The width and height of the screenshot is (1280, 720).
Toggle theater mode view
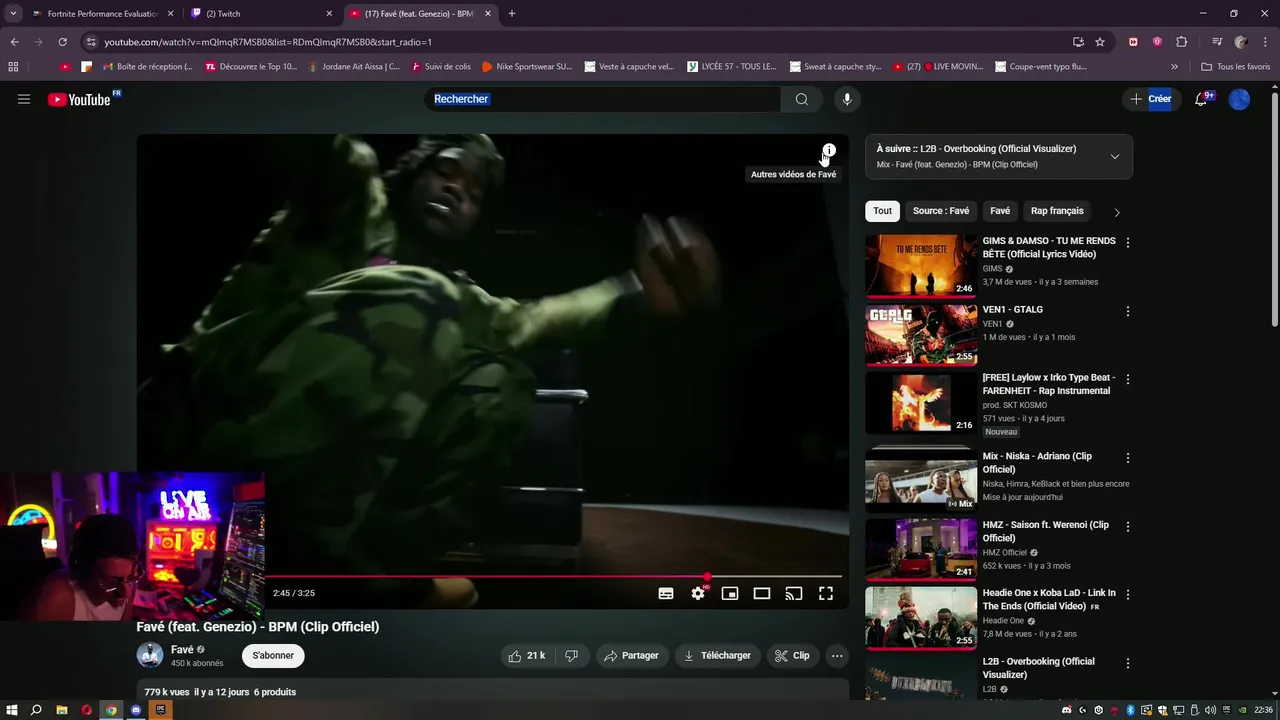click(762, 593)
